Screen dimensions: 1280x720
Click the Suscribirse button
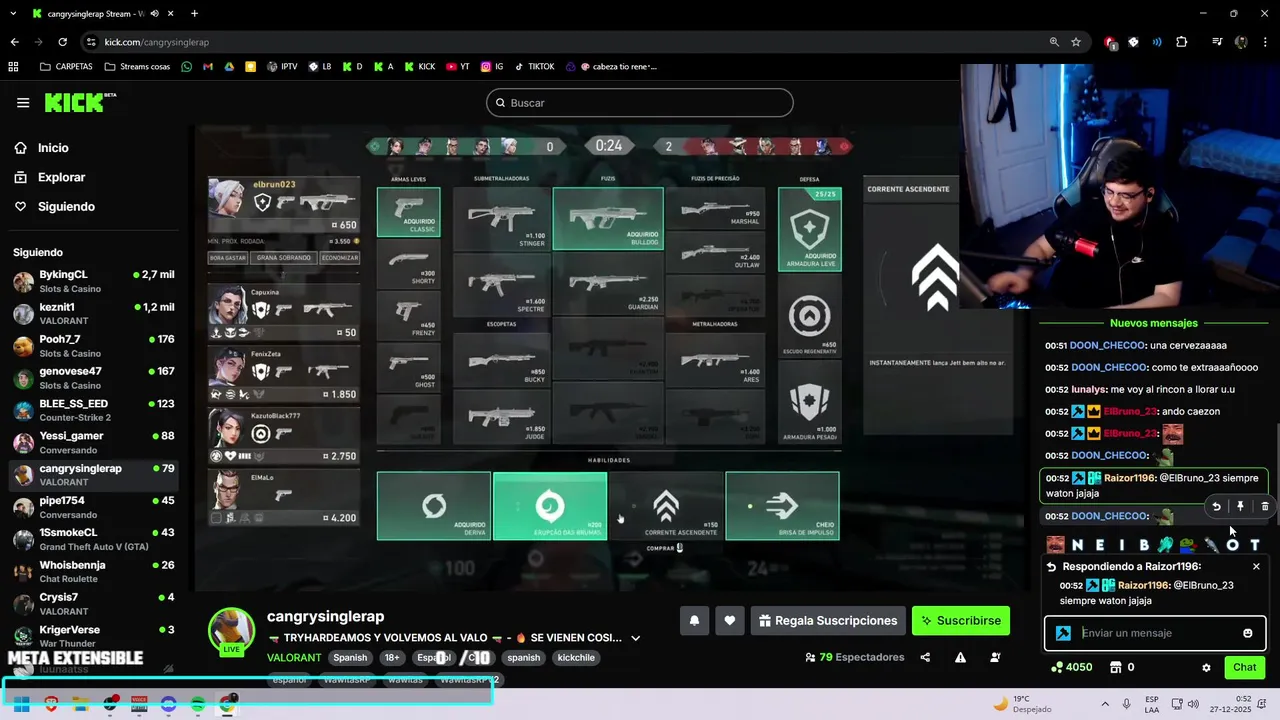click(960, 621)
